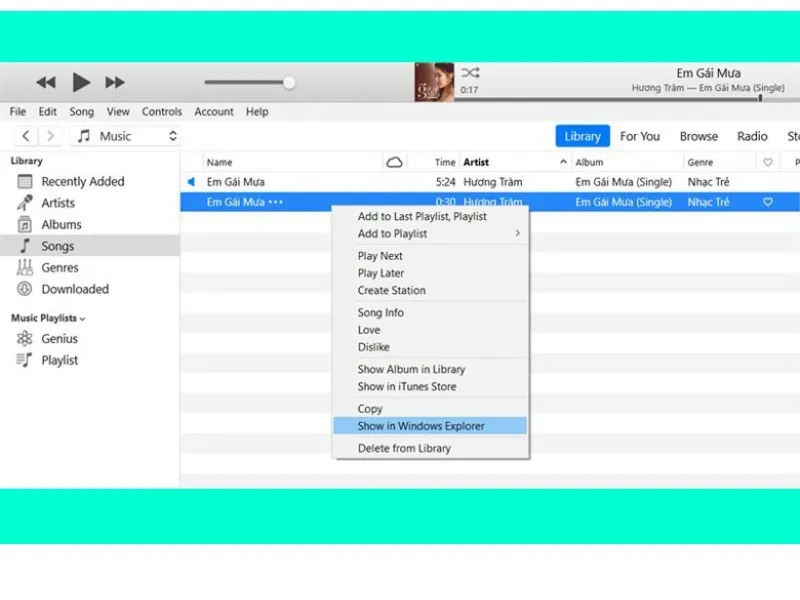
Task: Select Songs in the sidebar
Action: click(x=90, y=246)
